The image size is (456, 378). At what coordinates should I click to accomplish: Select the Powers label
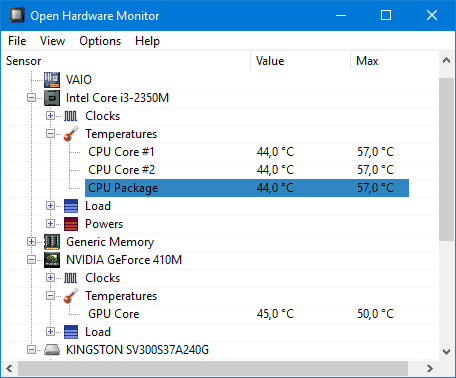(104, 224)
